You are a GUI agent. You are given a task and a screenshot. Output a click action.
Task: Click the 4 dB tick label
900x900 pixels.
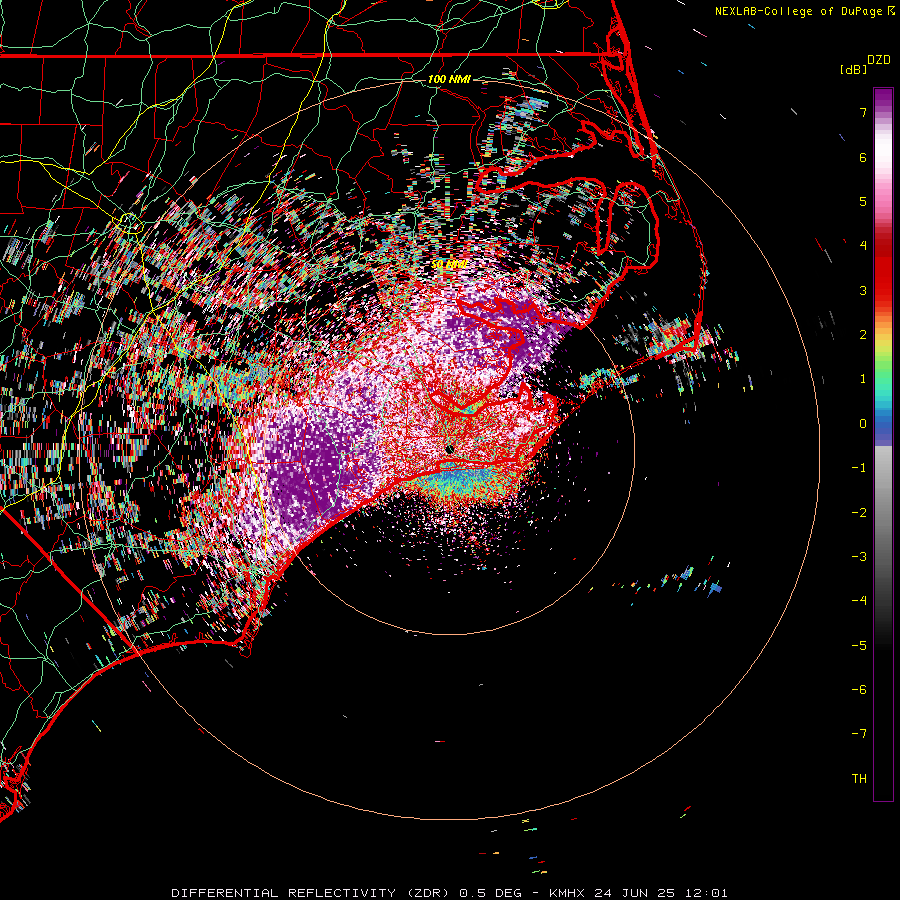tap(863, 246)
